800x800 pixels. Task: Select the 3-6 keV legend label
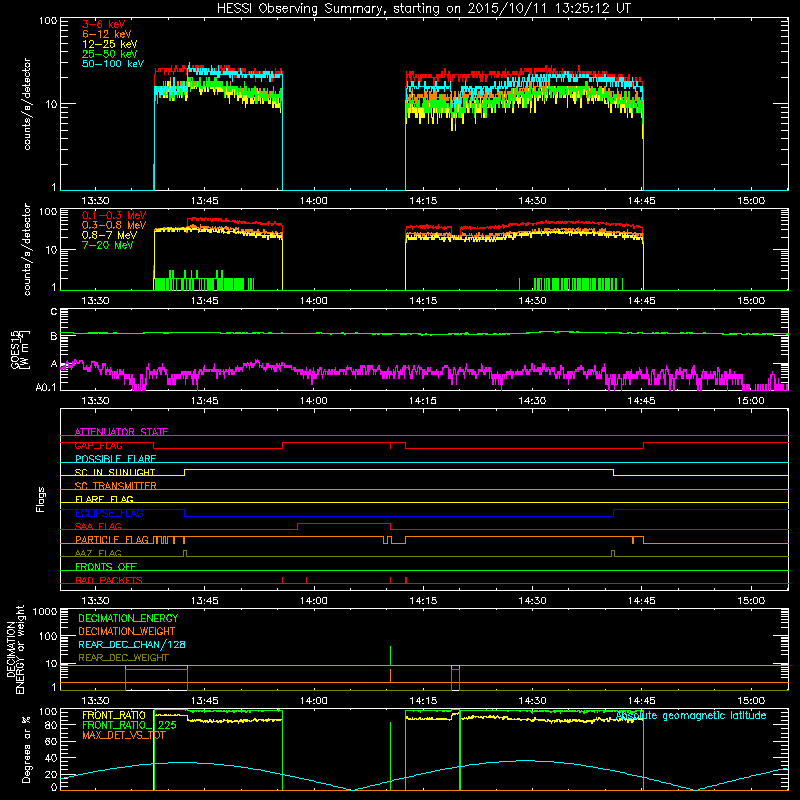[x=104, y=24]
